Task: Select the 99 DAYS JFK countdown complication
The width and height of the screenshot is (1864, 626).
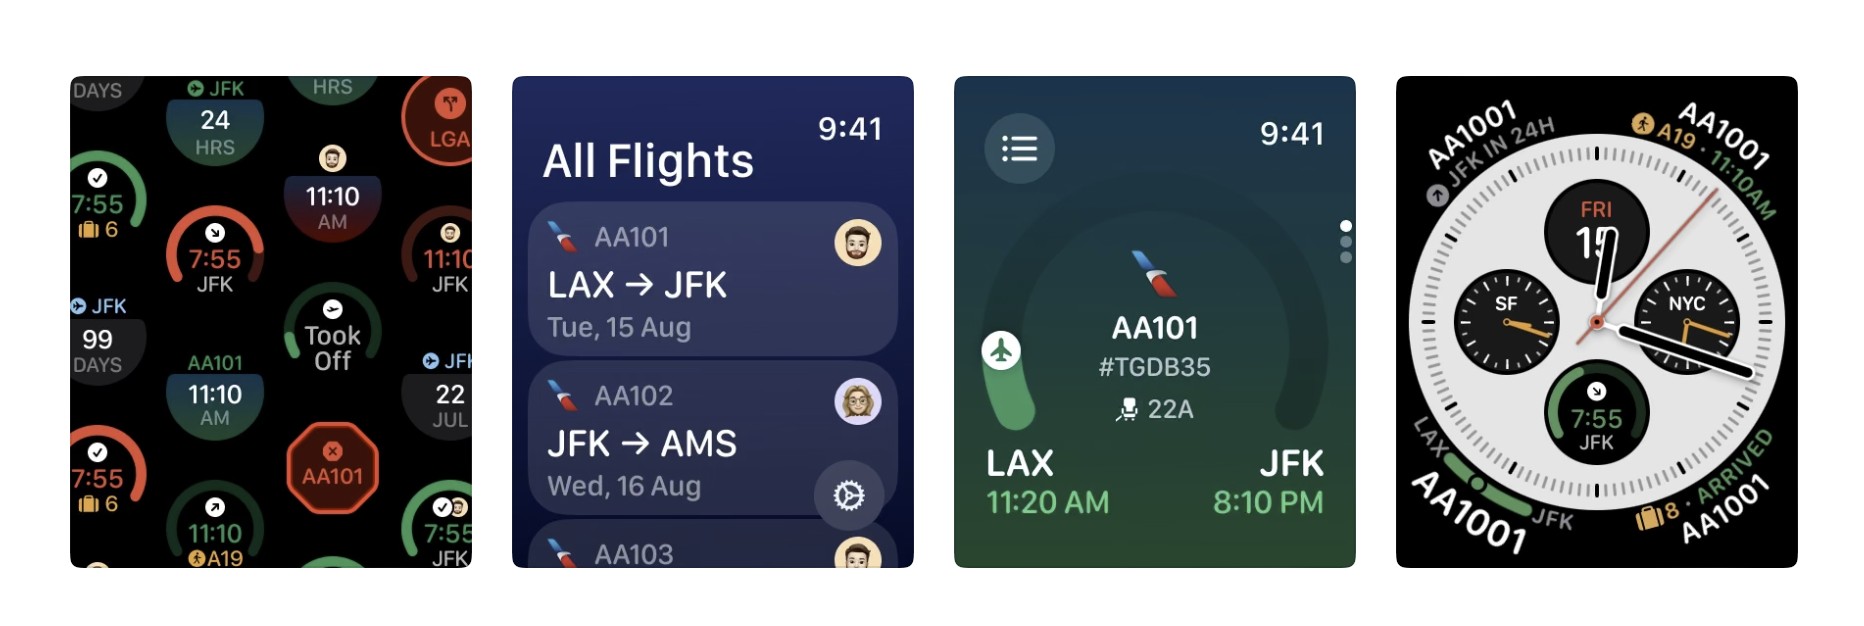Action: (100, 340)
